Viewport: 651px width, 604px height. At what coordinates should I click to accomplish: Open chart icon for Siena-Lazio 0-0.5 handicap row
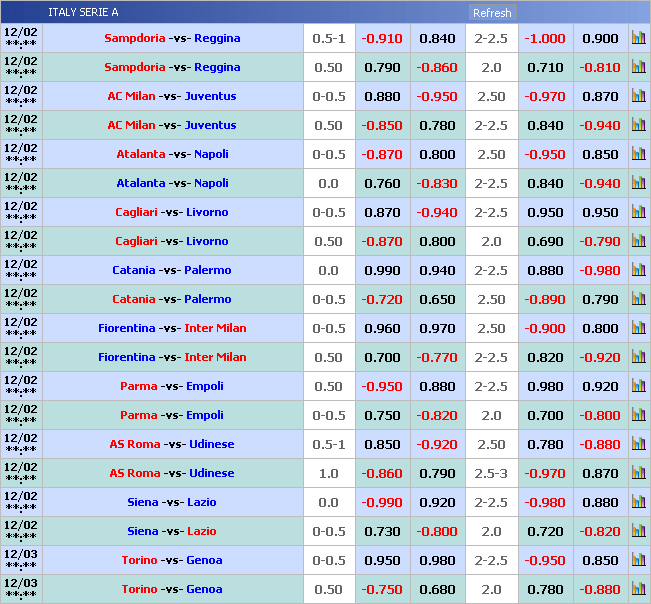point(638,531)
